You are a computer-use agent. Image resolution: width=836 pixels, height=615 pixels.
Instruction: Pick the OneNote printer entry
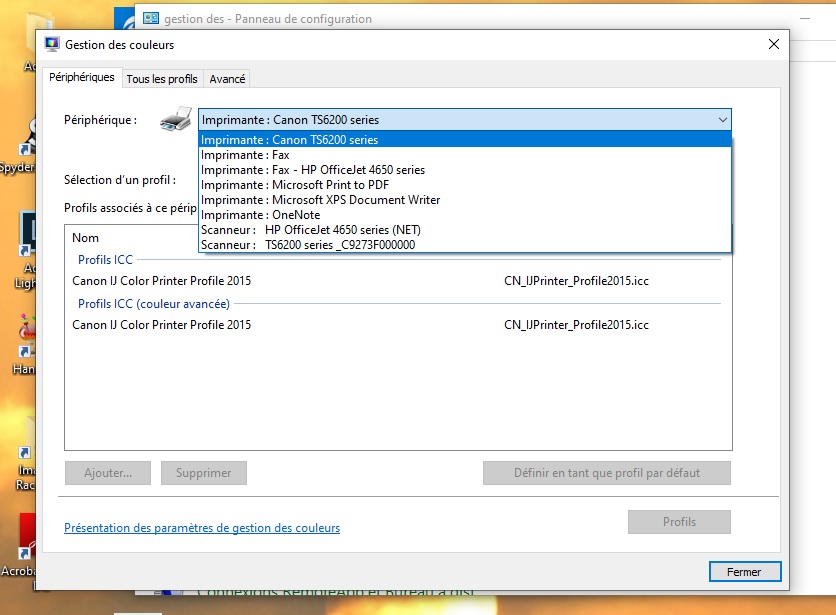tap(464, 214)
